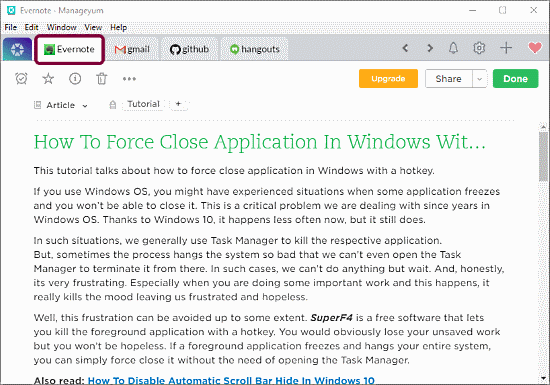
Task: Delete note with trash icon
Action: click(102, 79)
